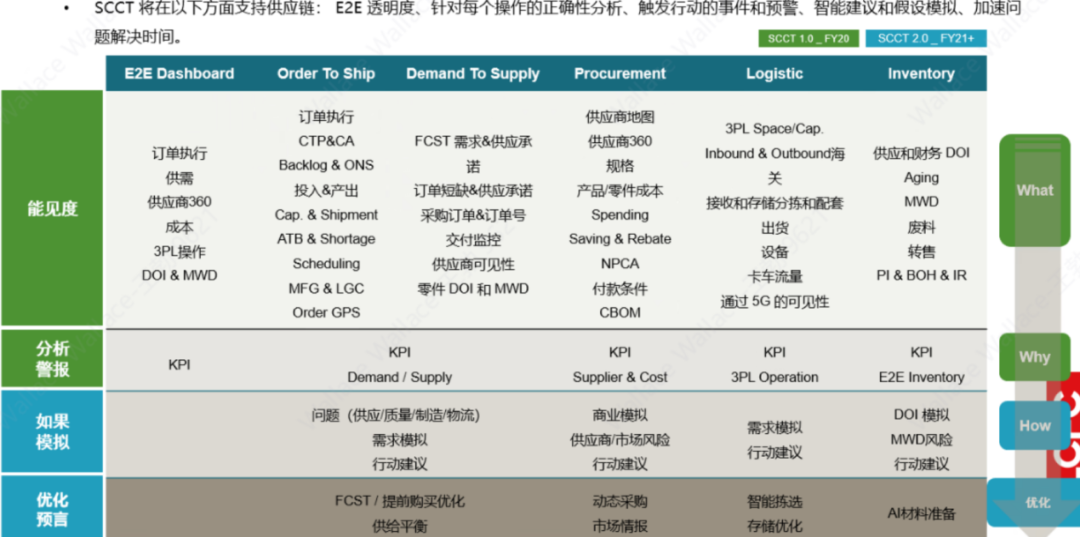The width and height of the screenshot is (1080, 537).
Task: Click 废料 in Inventory column
Action: [921, 227]
